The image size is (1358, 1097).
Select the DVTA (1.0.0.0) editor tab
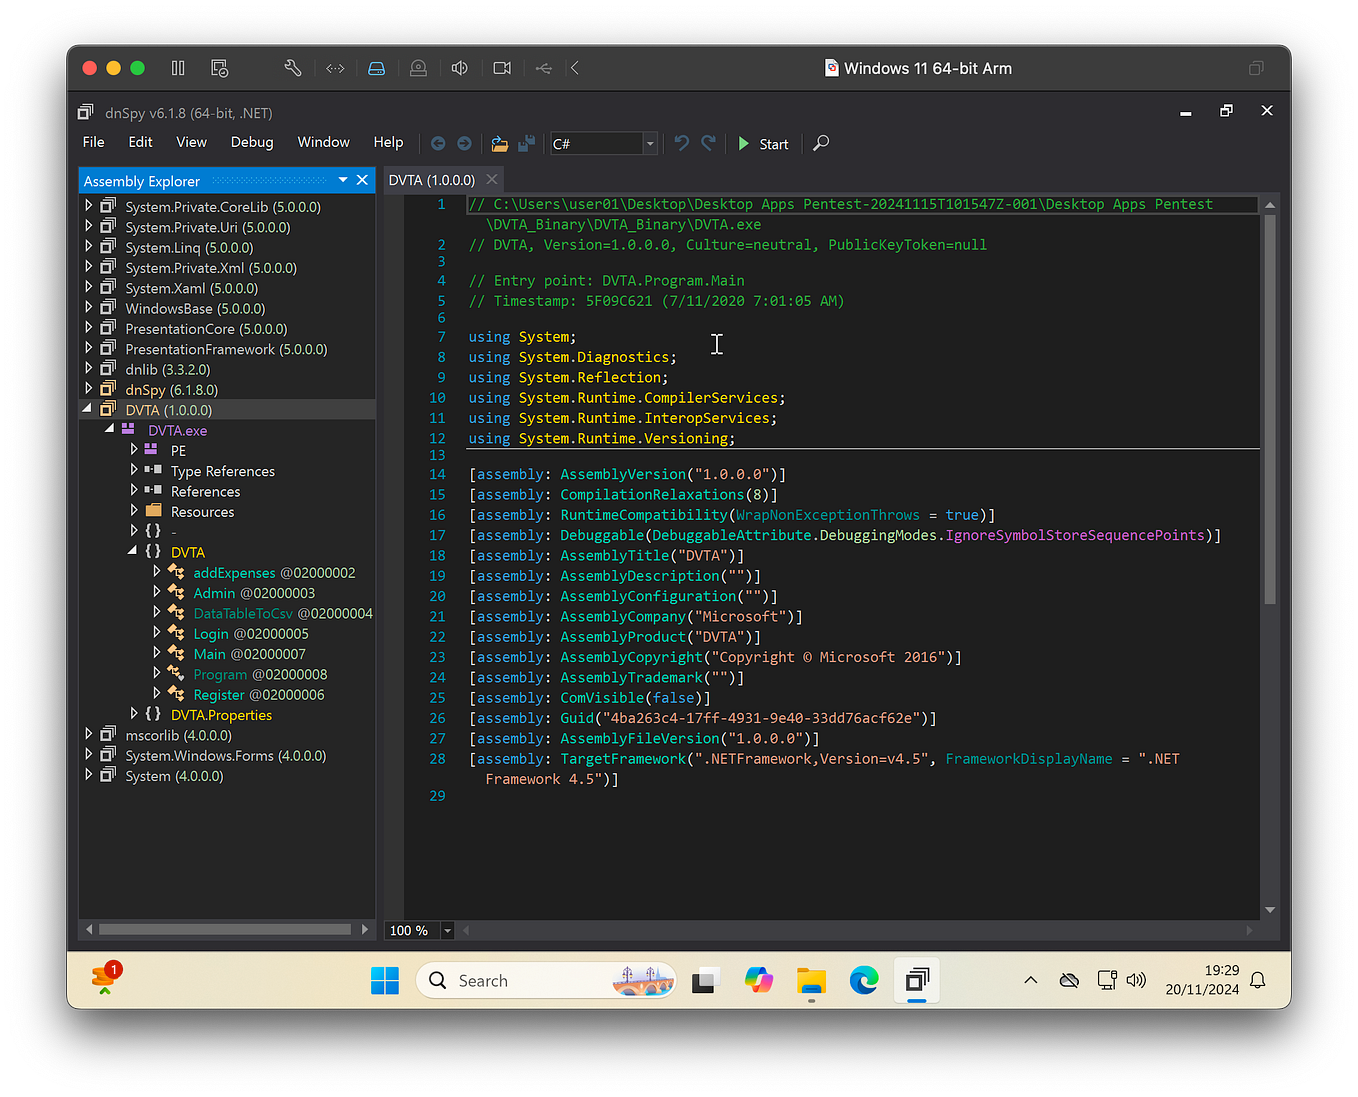coord(433,180)
